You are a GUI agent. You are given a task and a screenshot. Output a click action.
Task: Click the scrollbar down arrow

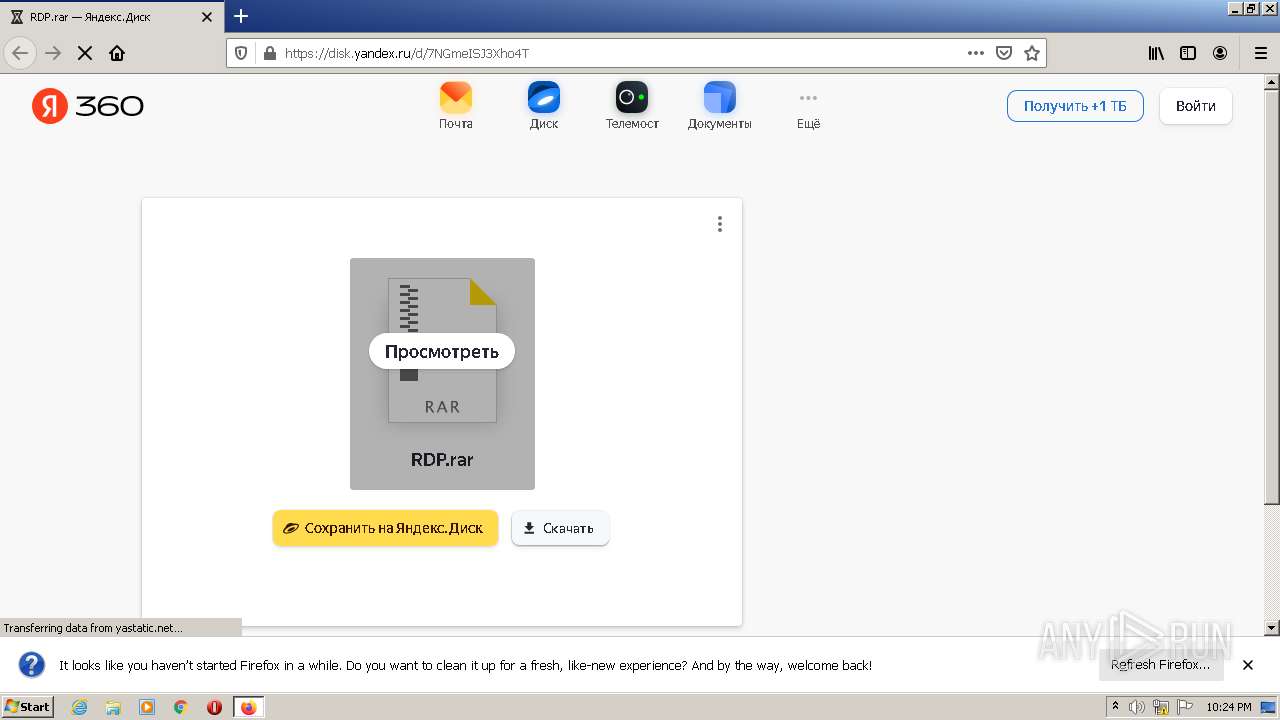(1272, 628)
